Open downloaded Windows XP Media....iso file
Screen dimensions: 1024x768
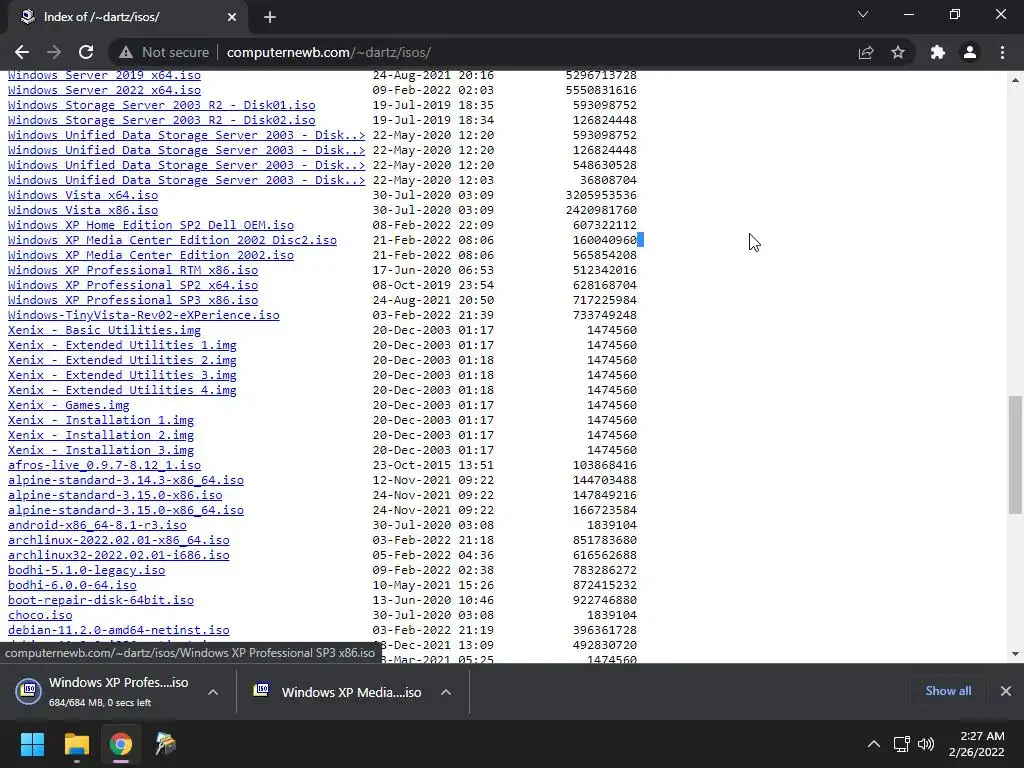[x=337, y=692]
